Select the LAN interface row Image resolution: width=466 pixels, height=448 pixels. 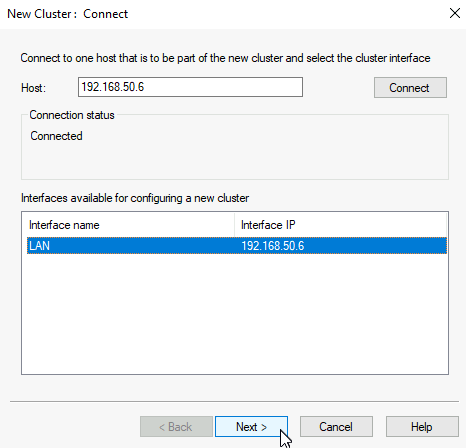pyautogui.click(x=237, y=246)
